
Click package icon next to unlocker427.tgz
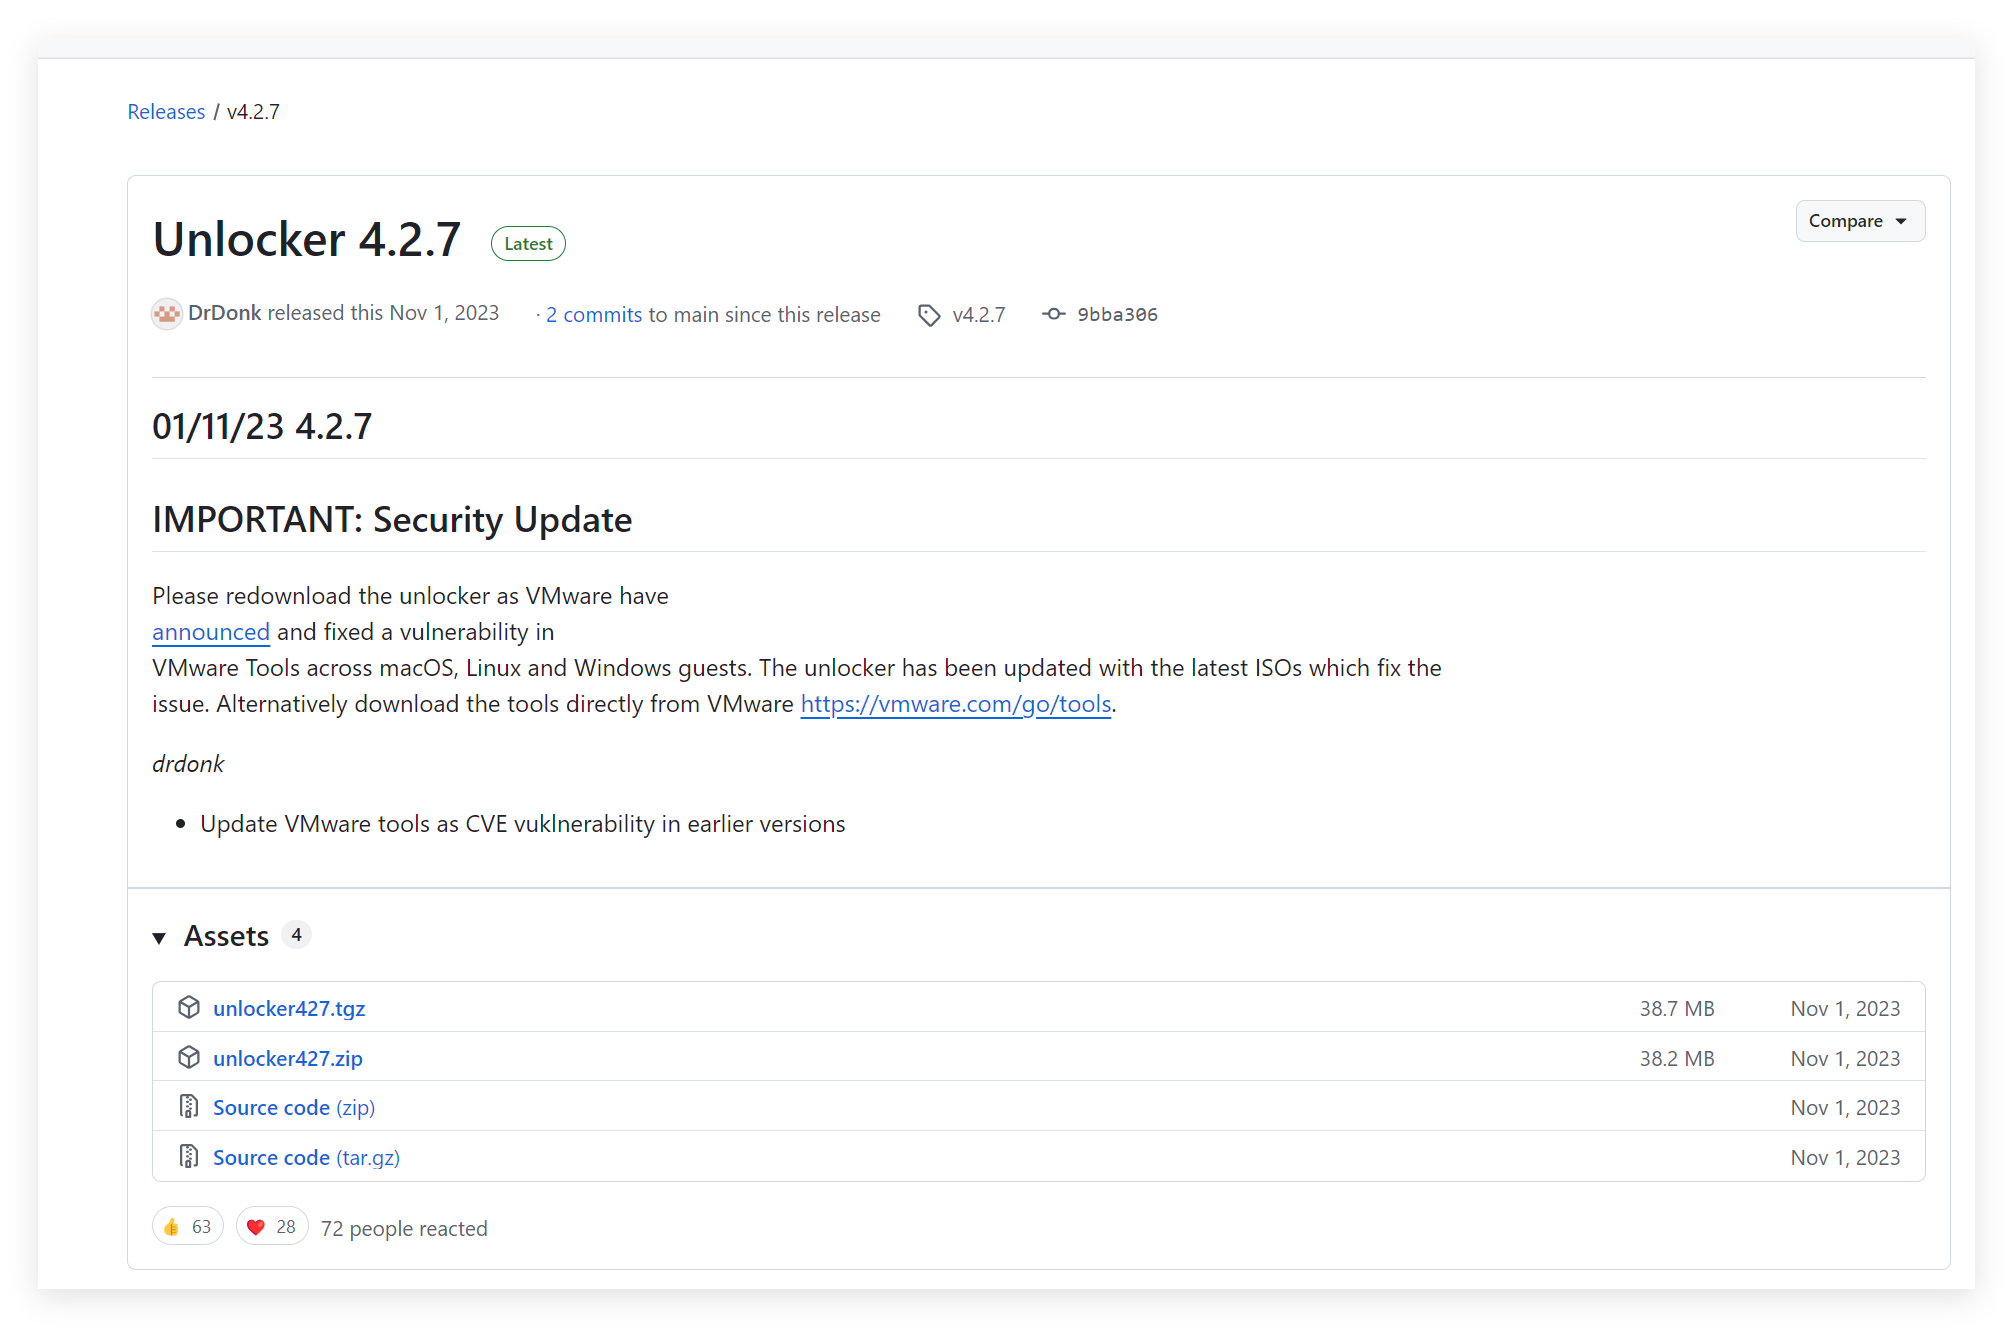[189, 1008]
